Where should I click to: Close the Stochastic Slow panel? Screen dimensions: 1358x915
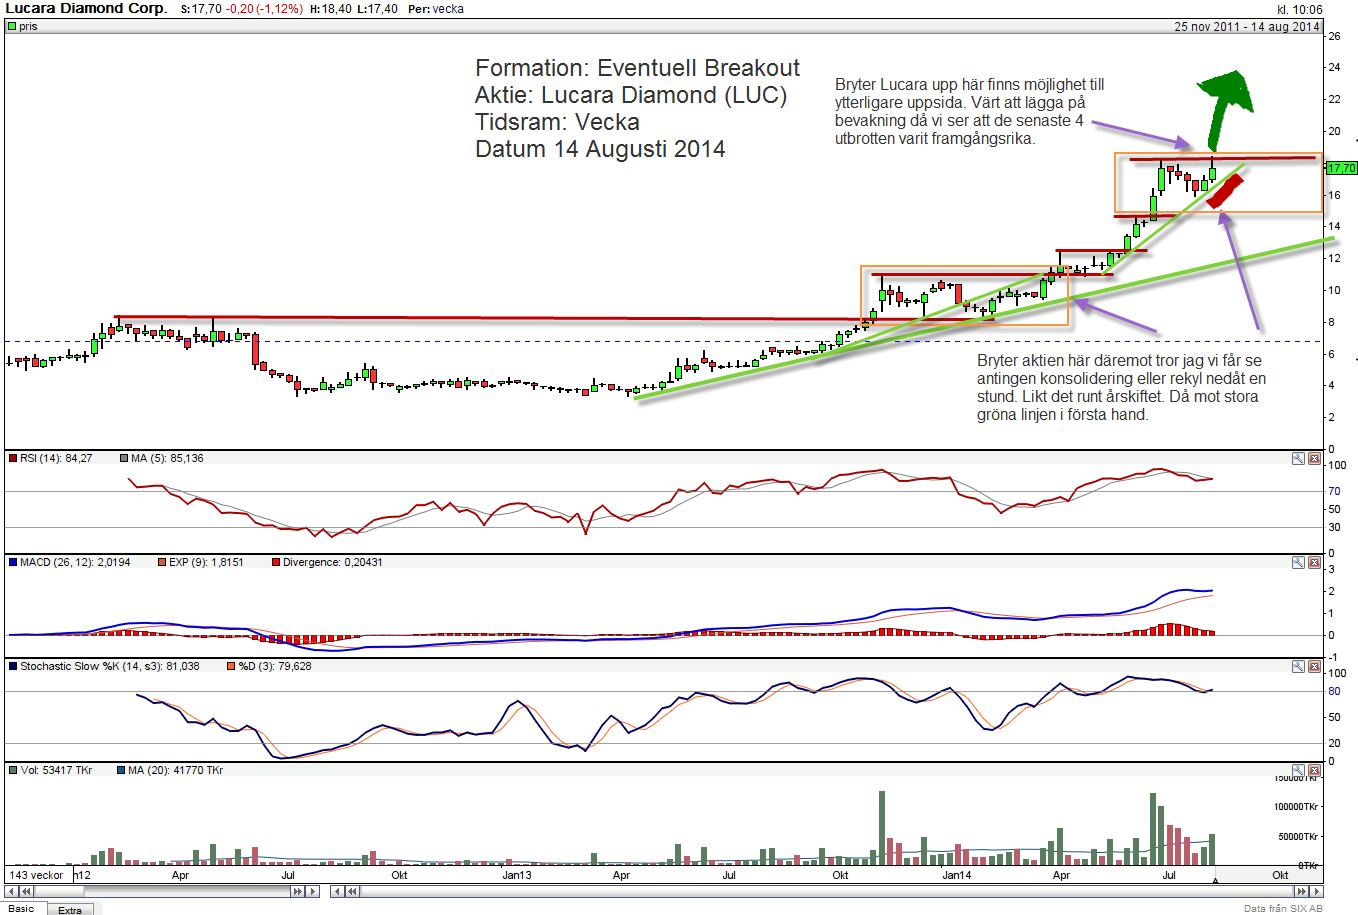(1314, 667)
